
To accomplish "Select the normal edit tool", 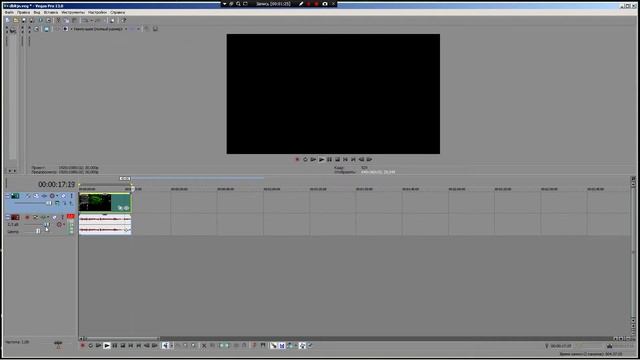I will [165, 346].
